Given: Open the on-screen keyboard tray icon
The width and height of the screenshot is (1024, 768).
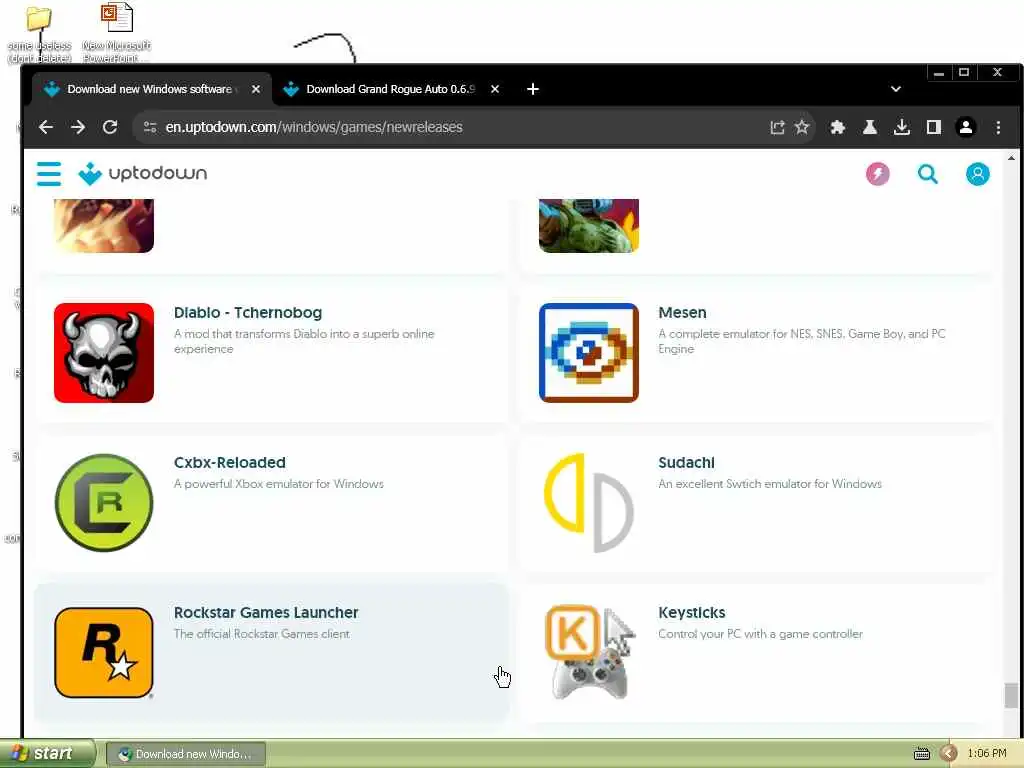Looking at the screenshot, I should tap(921, 754).
